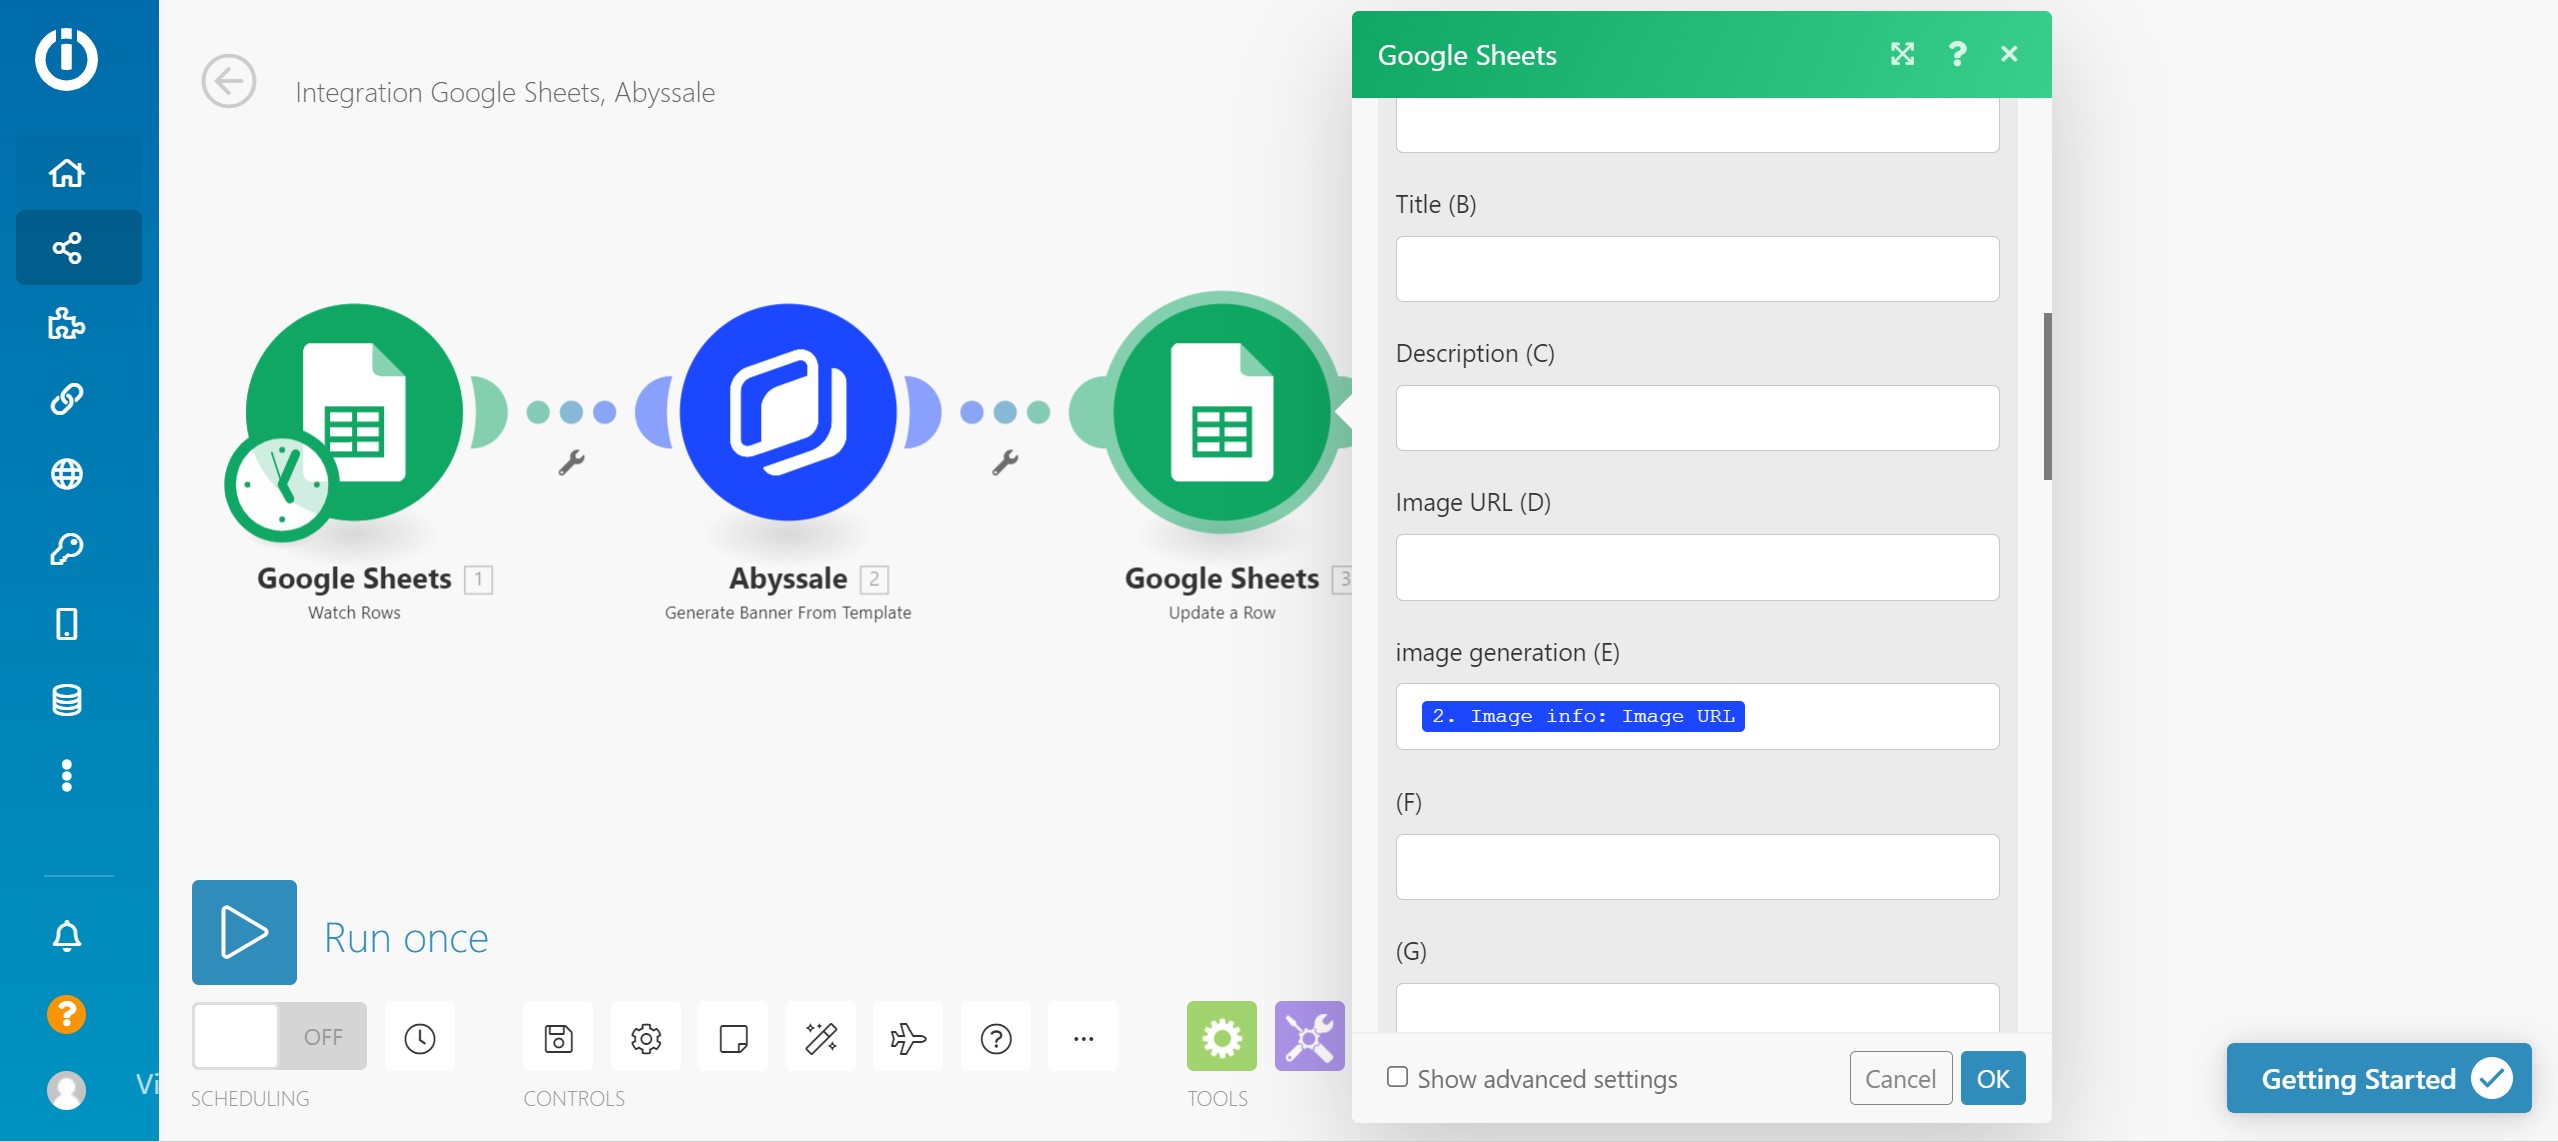Click scenario title Integration Google Sheets, Abyssale
This screenshot has height=1142, width=2558.
tap(505, 92)
